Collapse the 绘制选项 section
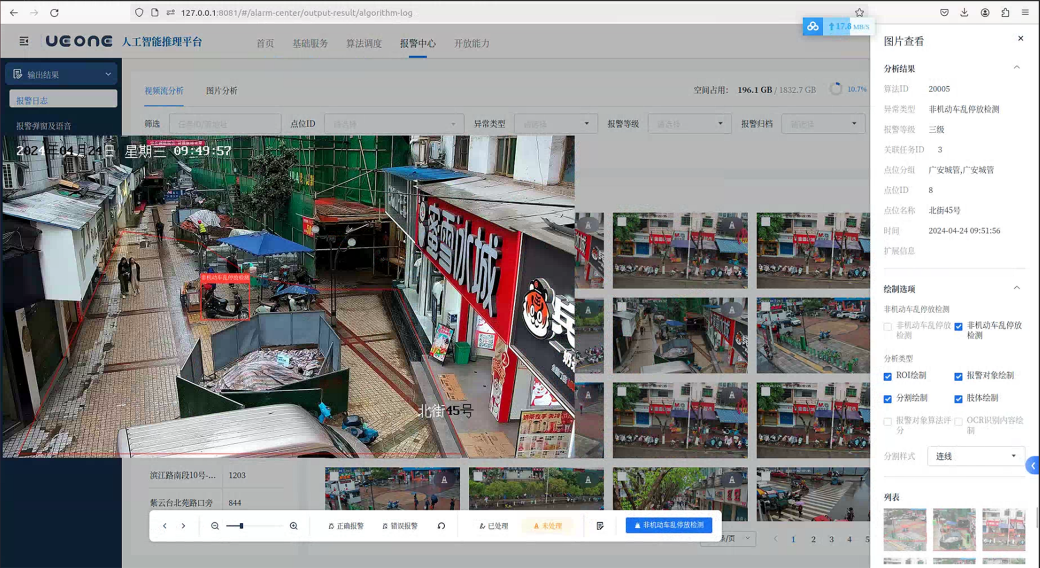This screenshot has height=568, width=1040. coord(1017,288)
